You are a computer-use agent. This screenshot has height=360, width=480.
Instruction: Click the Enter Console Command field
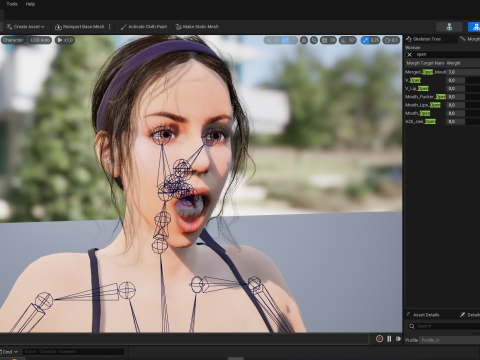74,351
